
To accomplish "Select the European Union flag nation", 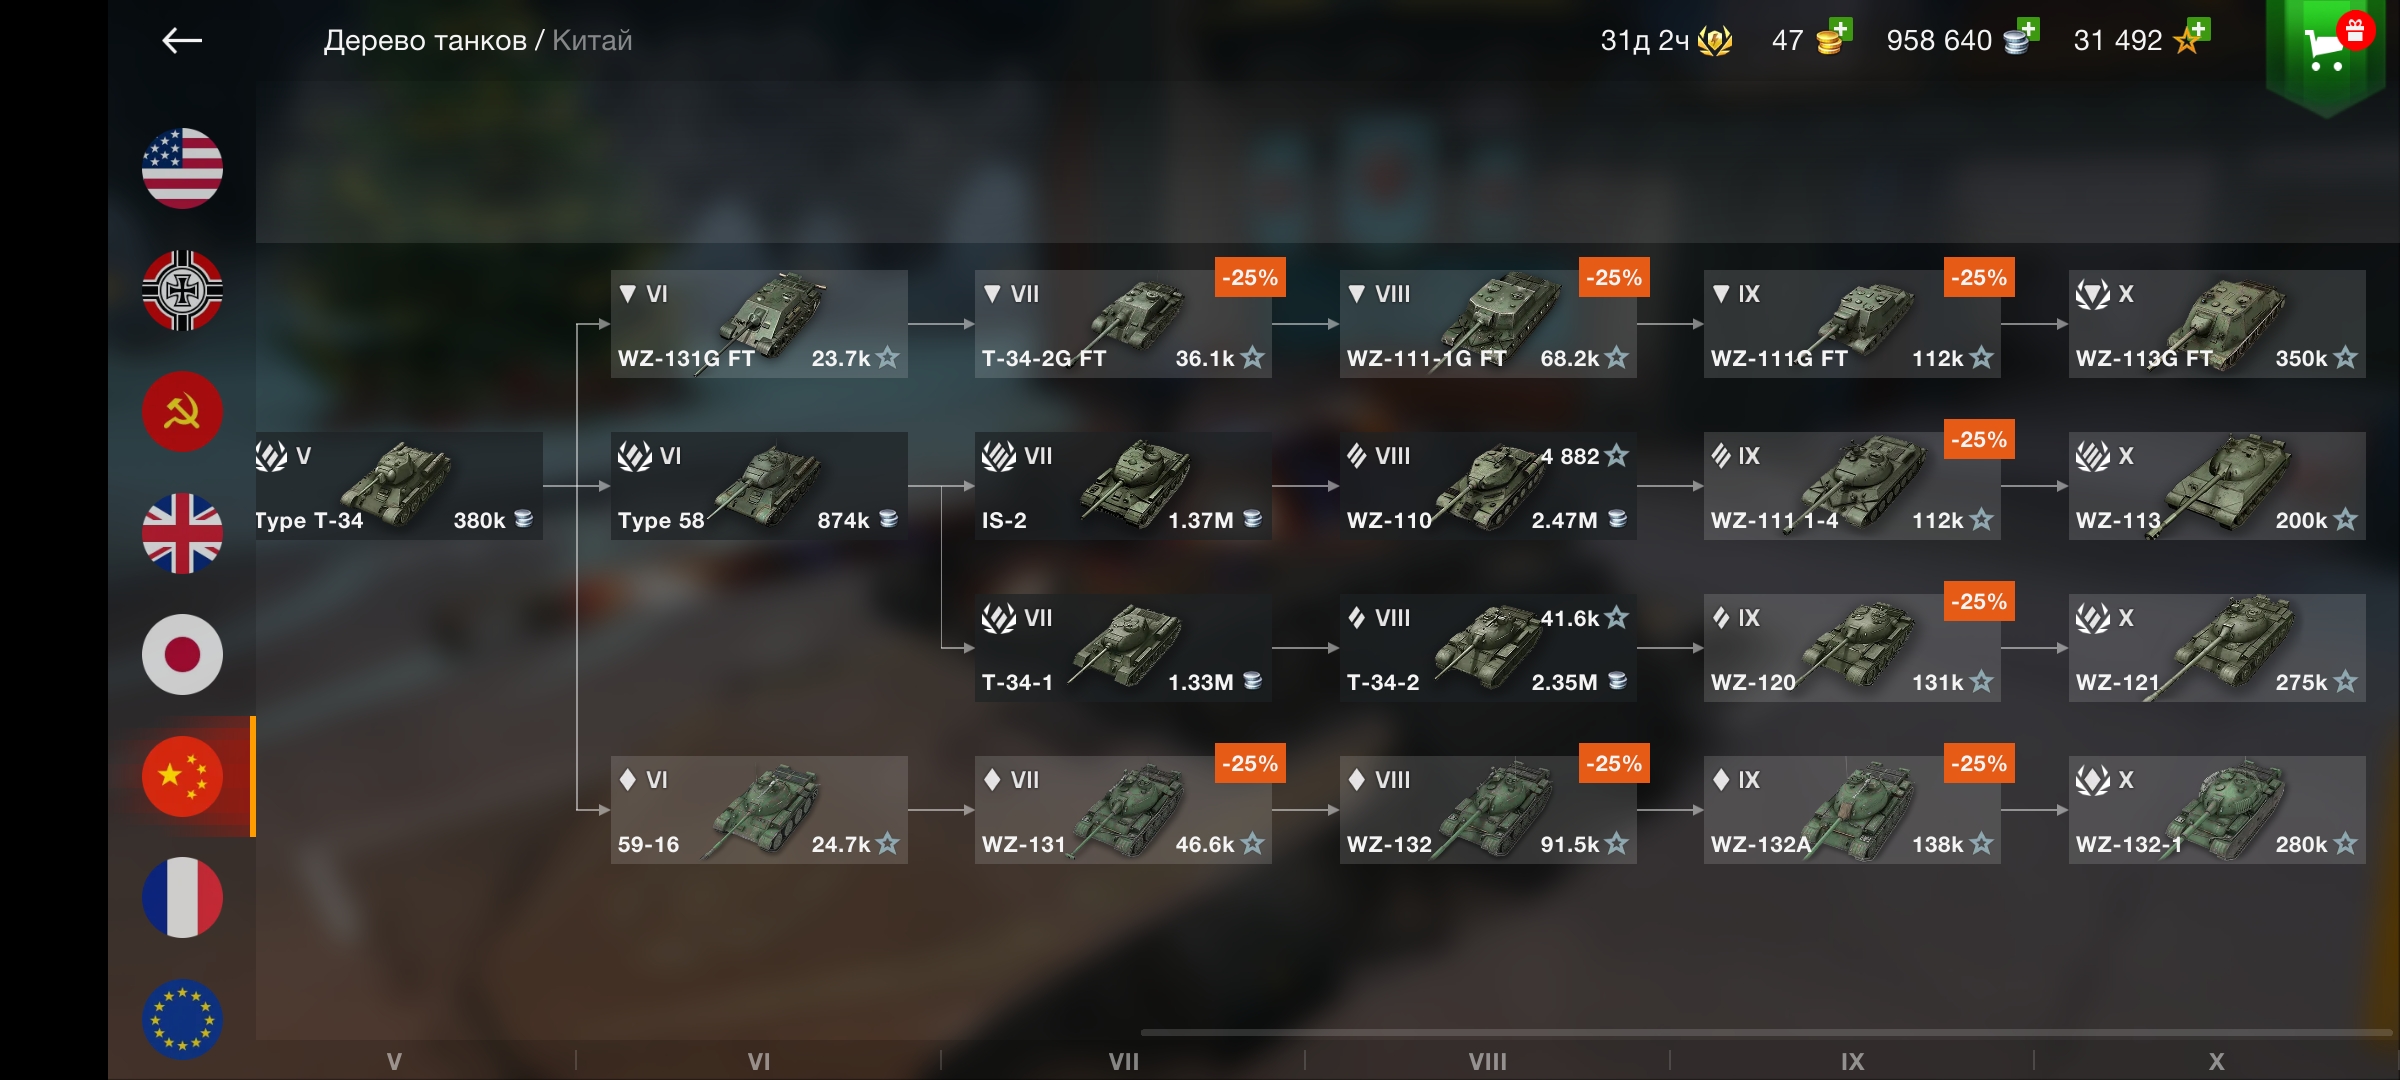I will (182, 1019).
